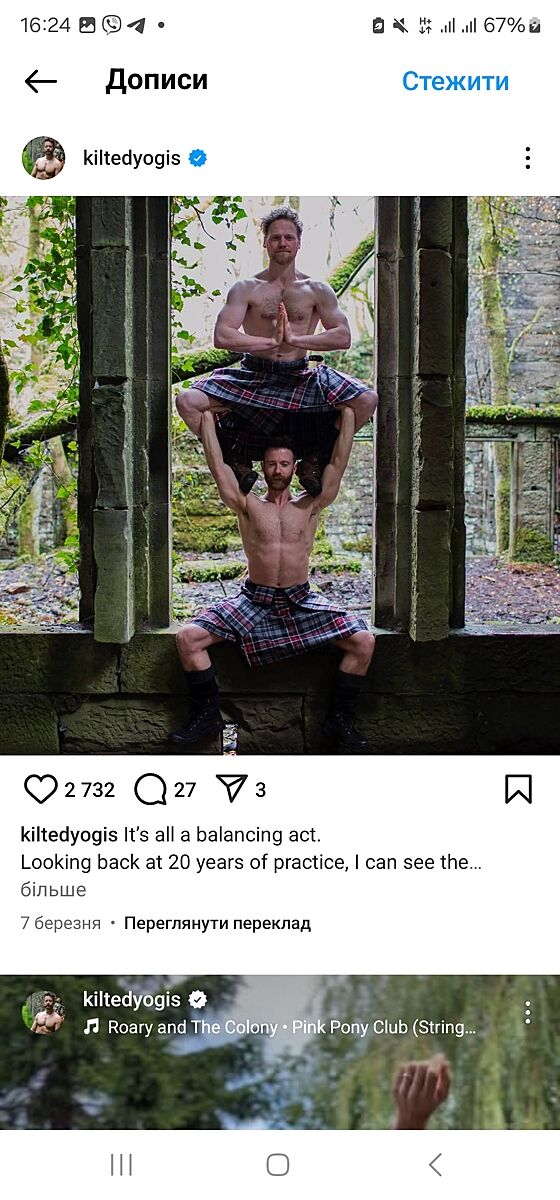
Task: Open the yoga balancing photo
Action: click(x=280, y=475)
